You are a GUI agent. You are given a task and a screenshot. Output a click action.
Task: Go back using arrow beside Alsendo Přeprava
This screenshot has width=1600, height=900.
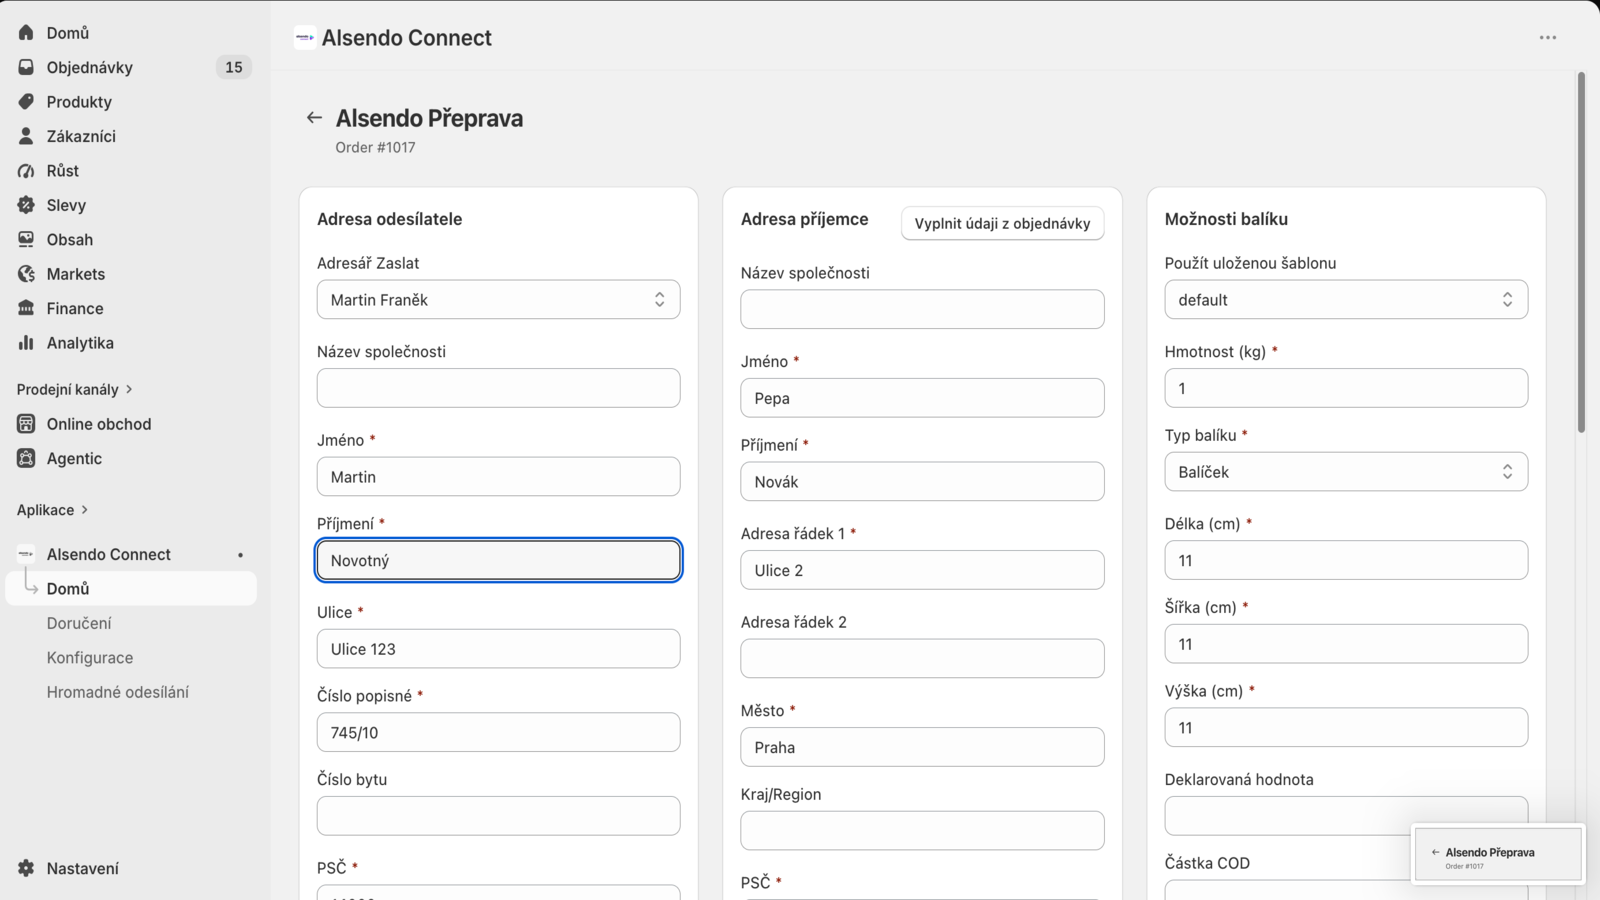pyautogui.click(x=314, y=118)
